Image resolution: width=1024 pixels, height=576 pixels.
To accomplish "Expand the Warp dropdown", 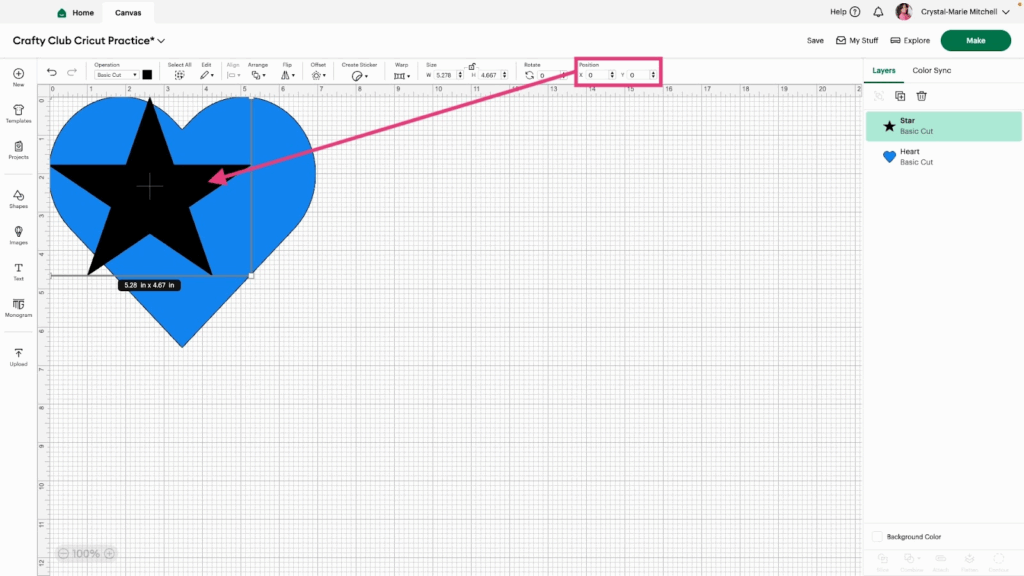I will click(x=402, y=76).
